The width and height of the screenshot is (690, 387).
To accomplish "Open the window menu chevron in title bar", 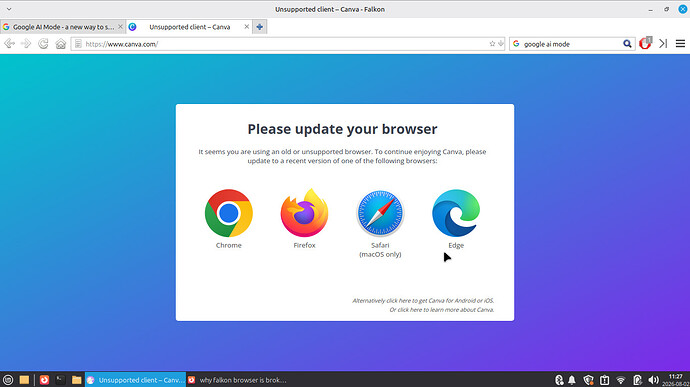I will coord(9,9).
